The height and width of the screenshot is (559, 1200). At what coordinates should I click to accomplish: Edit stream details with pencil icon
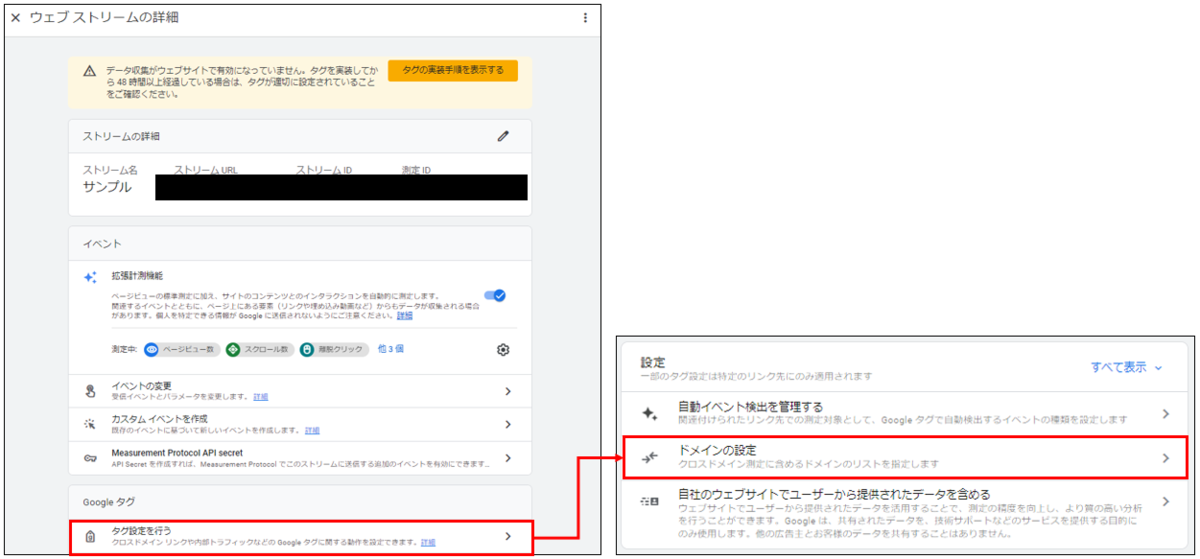pos(503,136)
